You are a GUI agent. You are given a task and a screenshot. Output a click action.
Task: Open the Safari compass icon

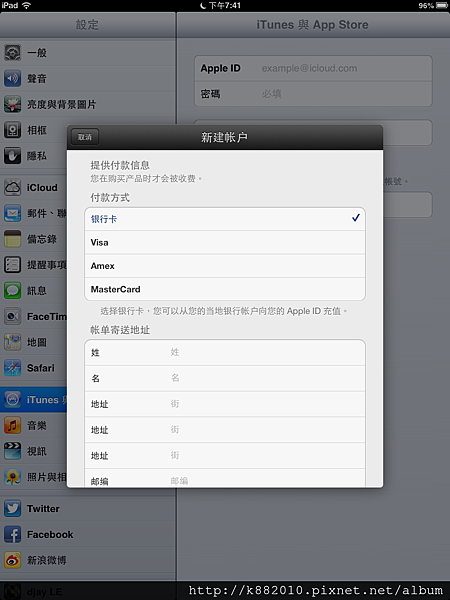(x=12, y=368)
